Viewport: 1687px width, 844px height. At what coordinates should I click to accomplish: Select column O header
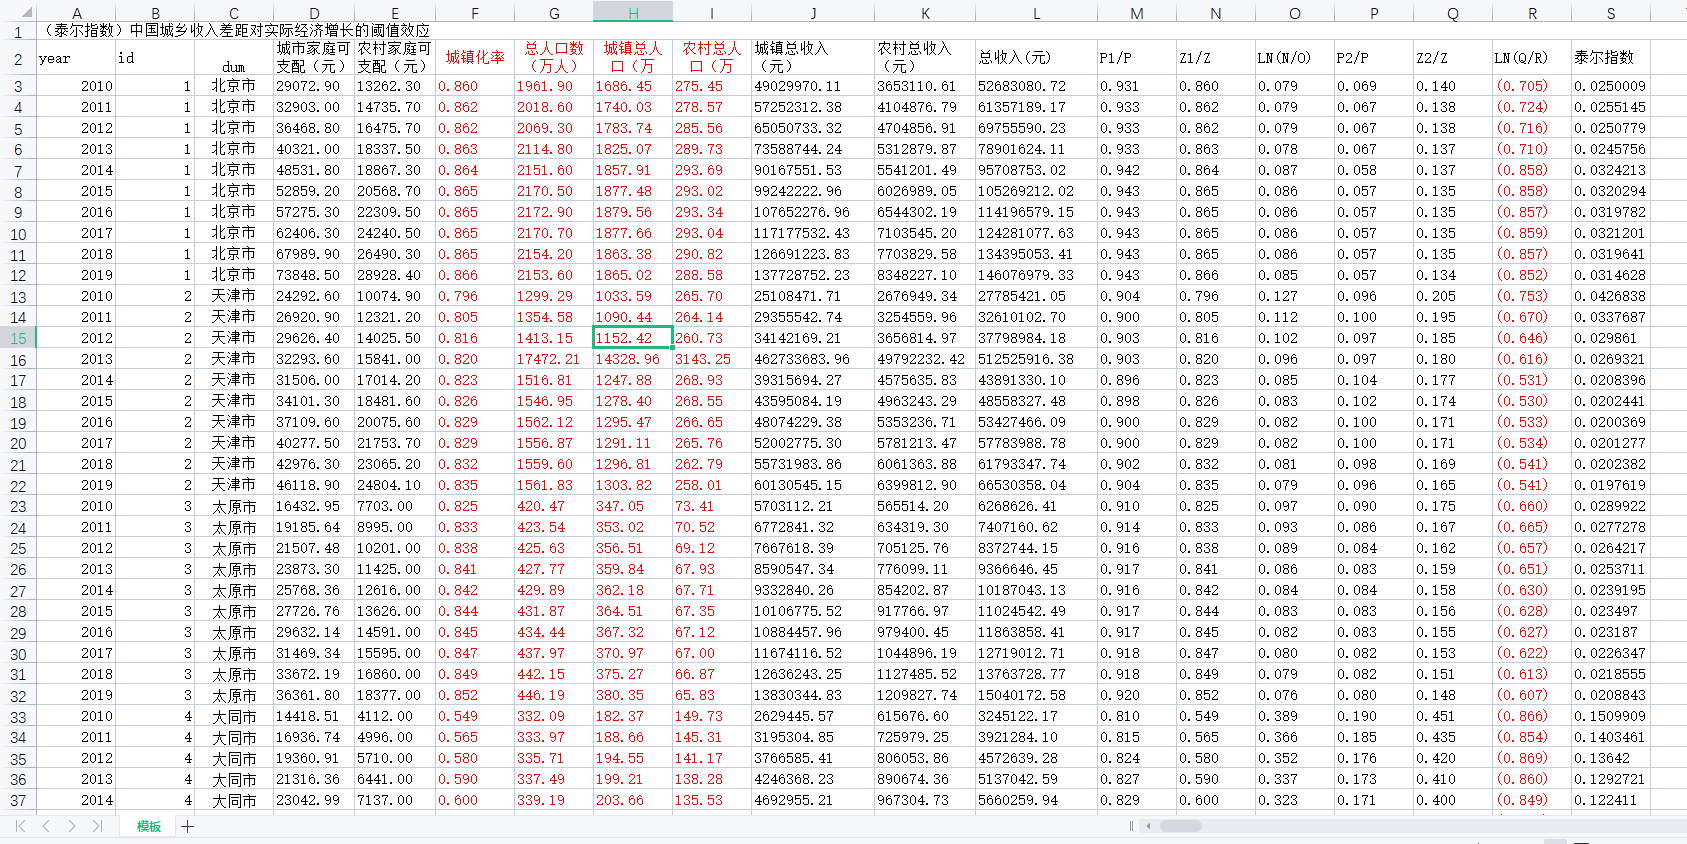[x=1294, y=13]
